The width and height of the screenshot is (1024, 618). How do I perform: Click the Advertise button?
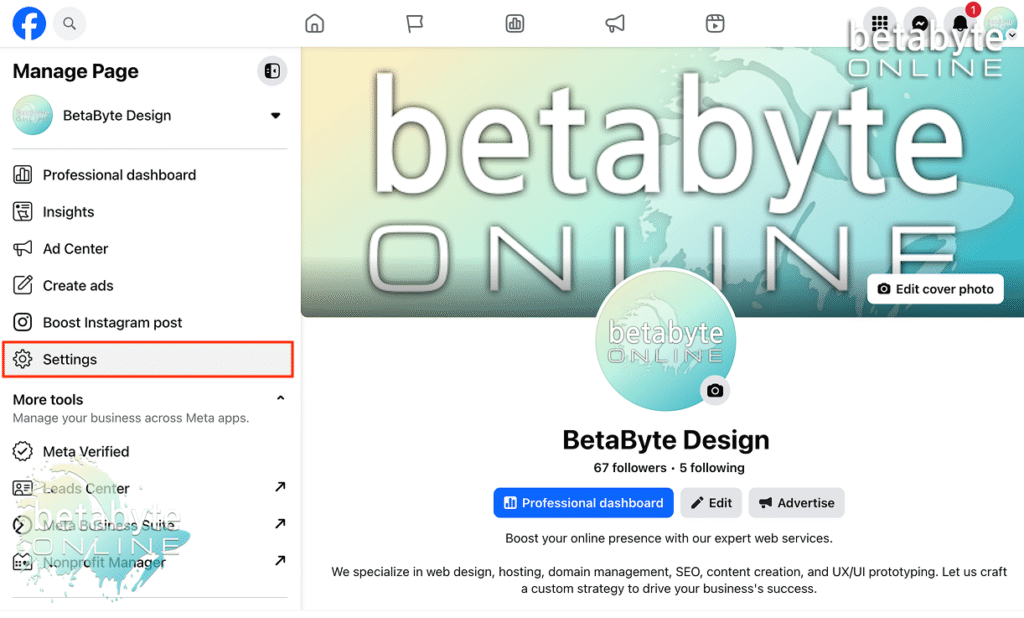tap(796, 503)
